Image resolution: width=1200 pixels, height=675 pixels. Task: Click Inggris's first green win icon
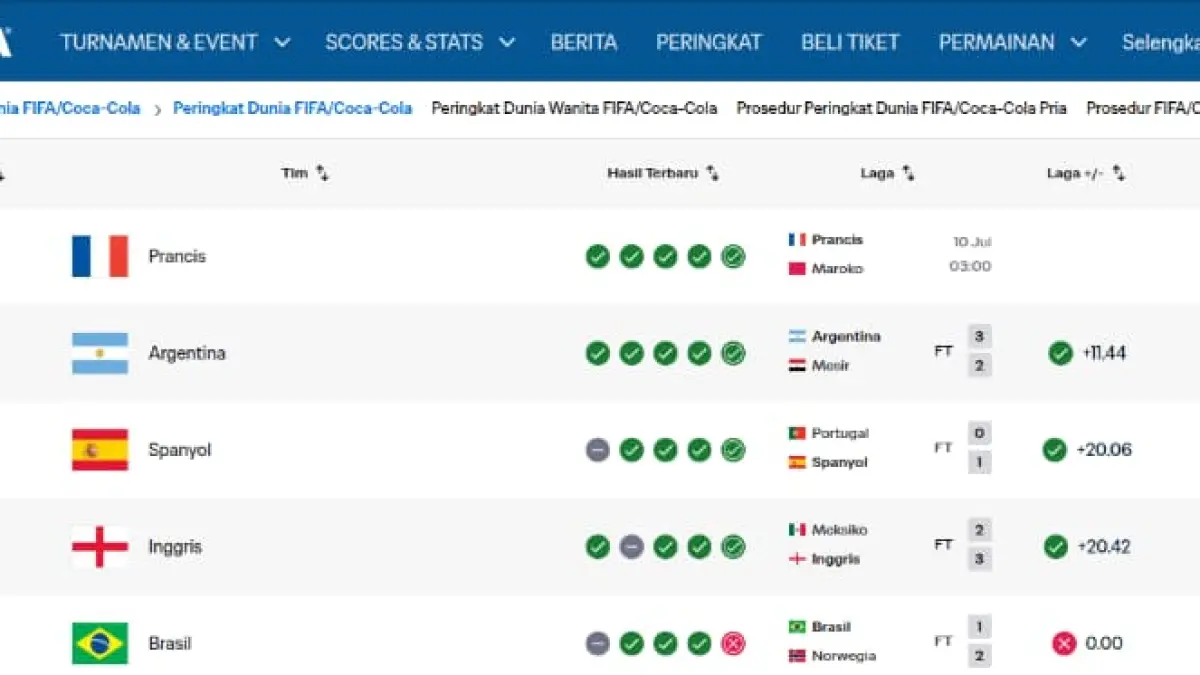tap(597, 547)
